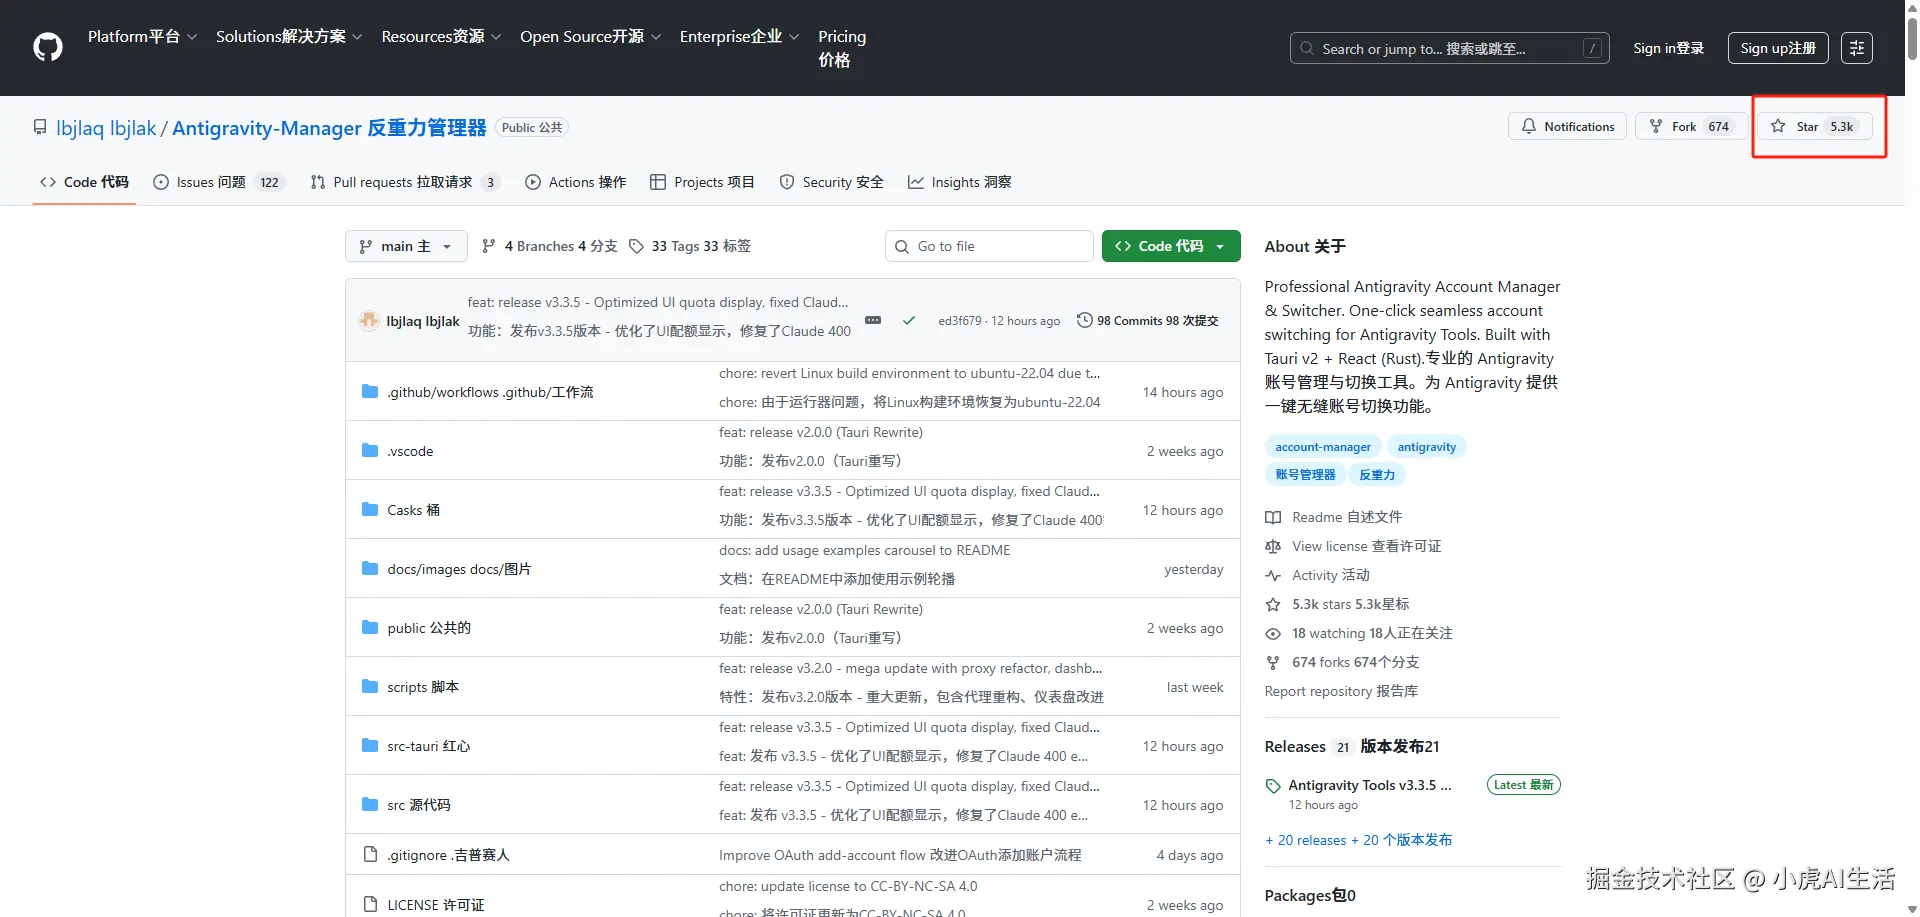Viewport: 1920px width, 917px height.
Task: Switch to the Projects tab
Action: coord(702,182)
